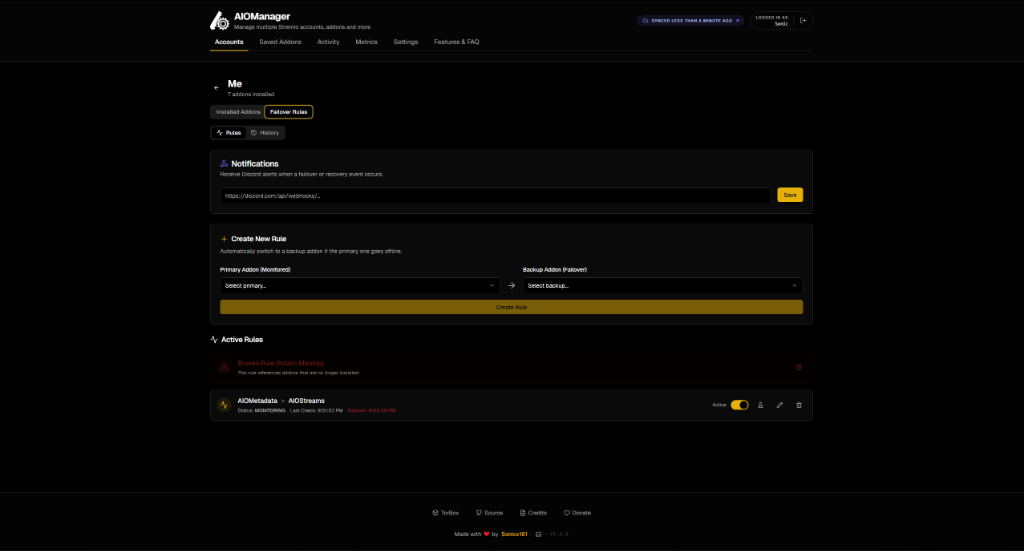Screen dimensions: 1024x551
Task: Click the test flask icon for the AIOMetadata rule
Action: coord(760,405)
